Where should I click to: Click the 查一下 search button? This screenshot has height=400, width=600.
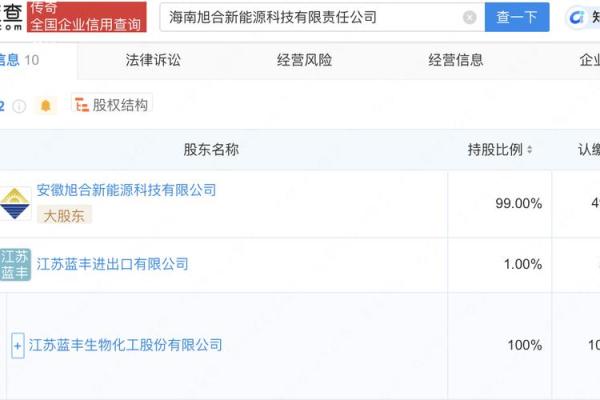click(517, 17)
